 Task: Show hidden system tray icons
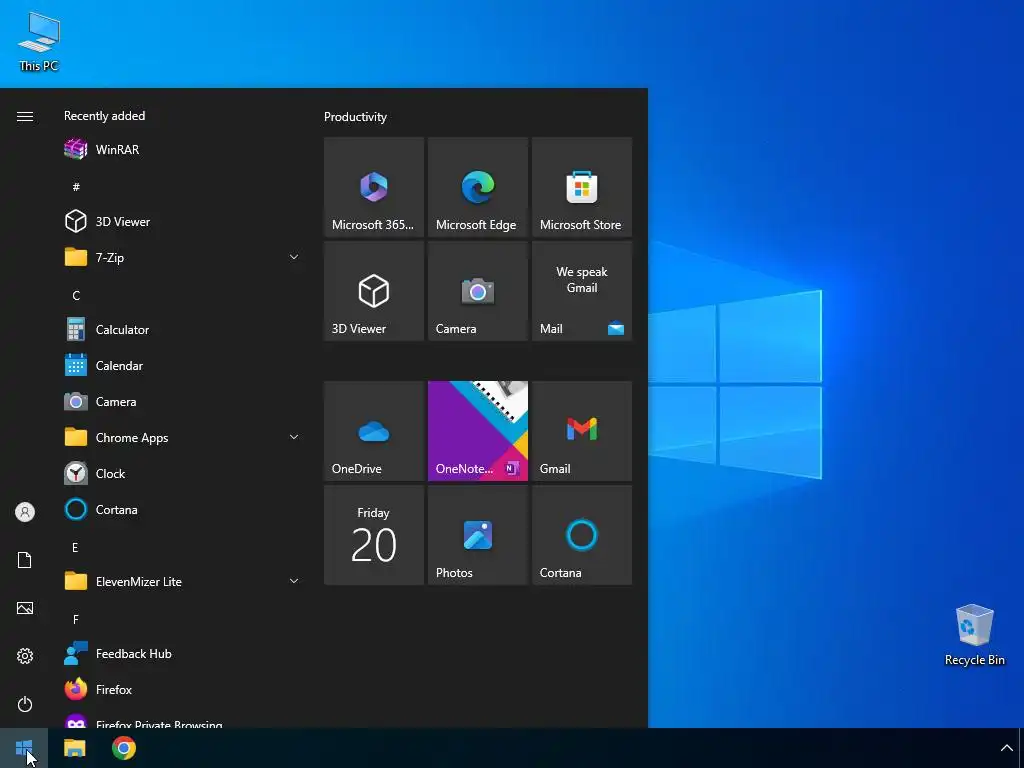click(1006, 748)
